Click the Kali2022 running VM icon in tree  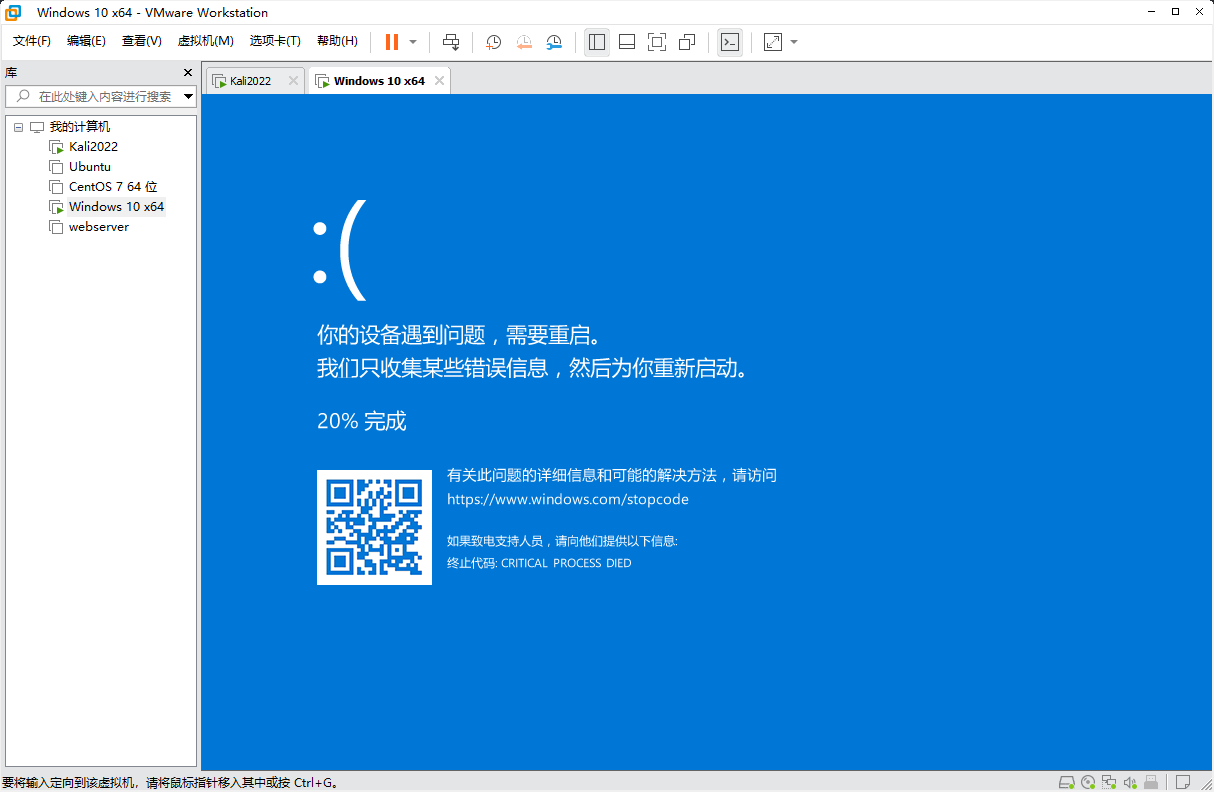[x=56, y=147]
